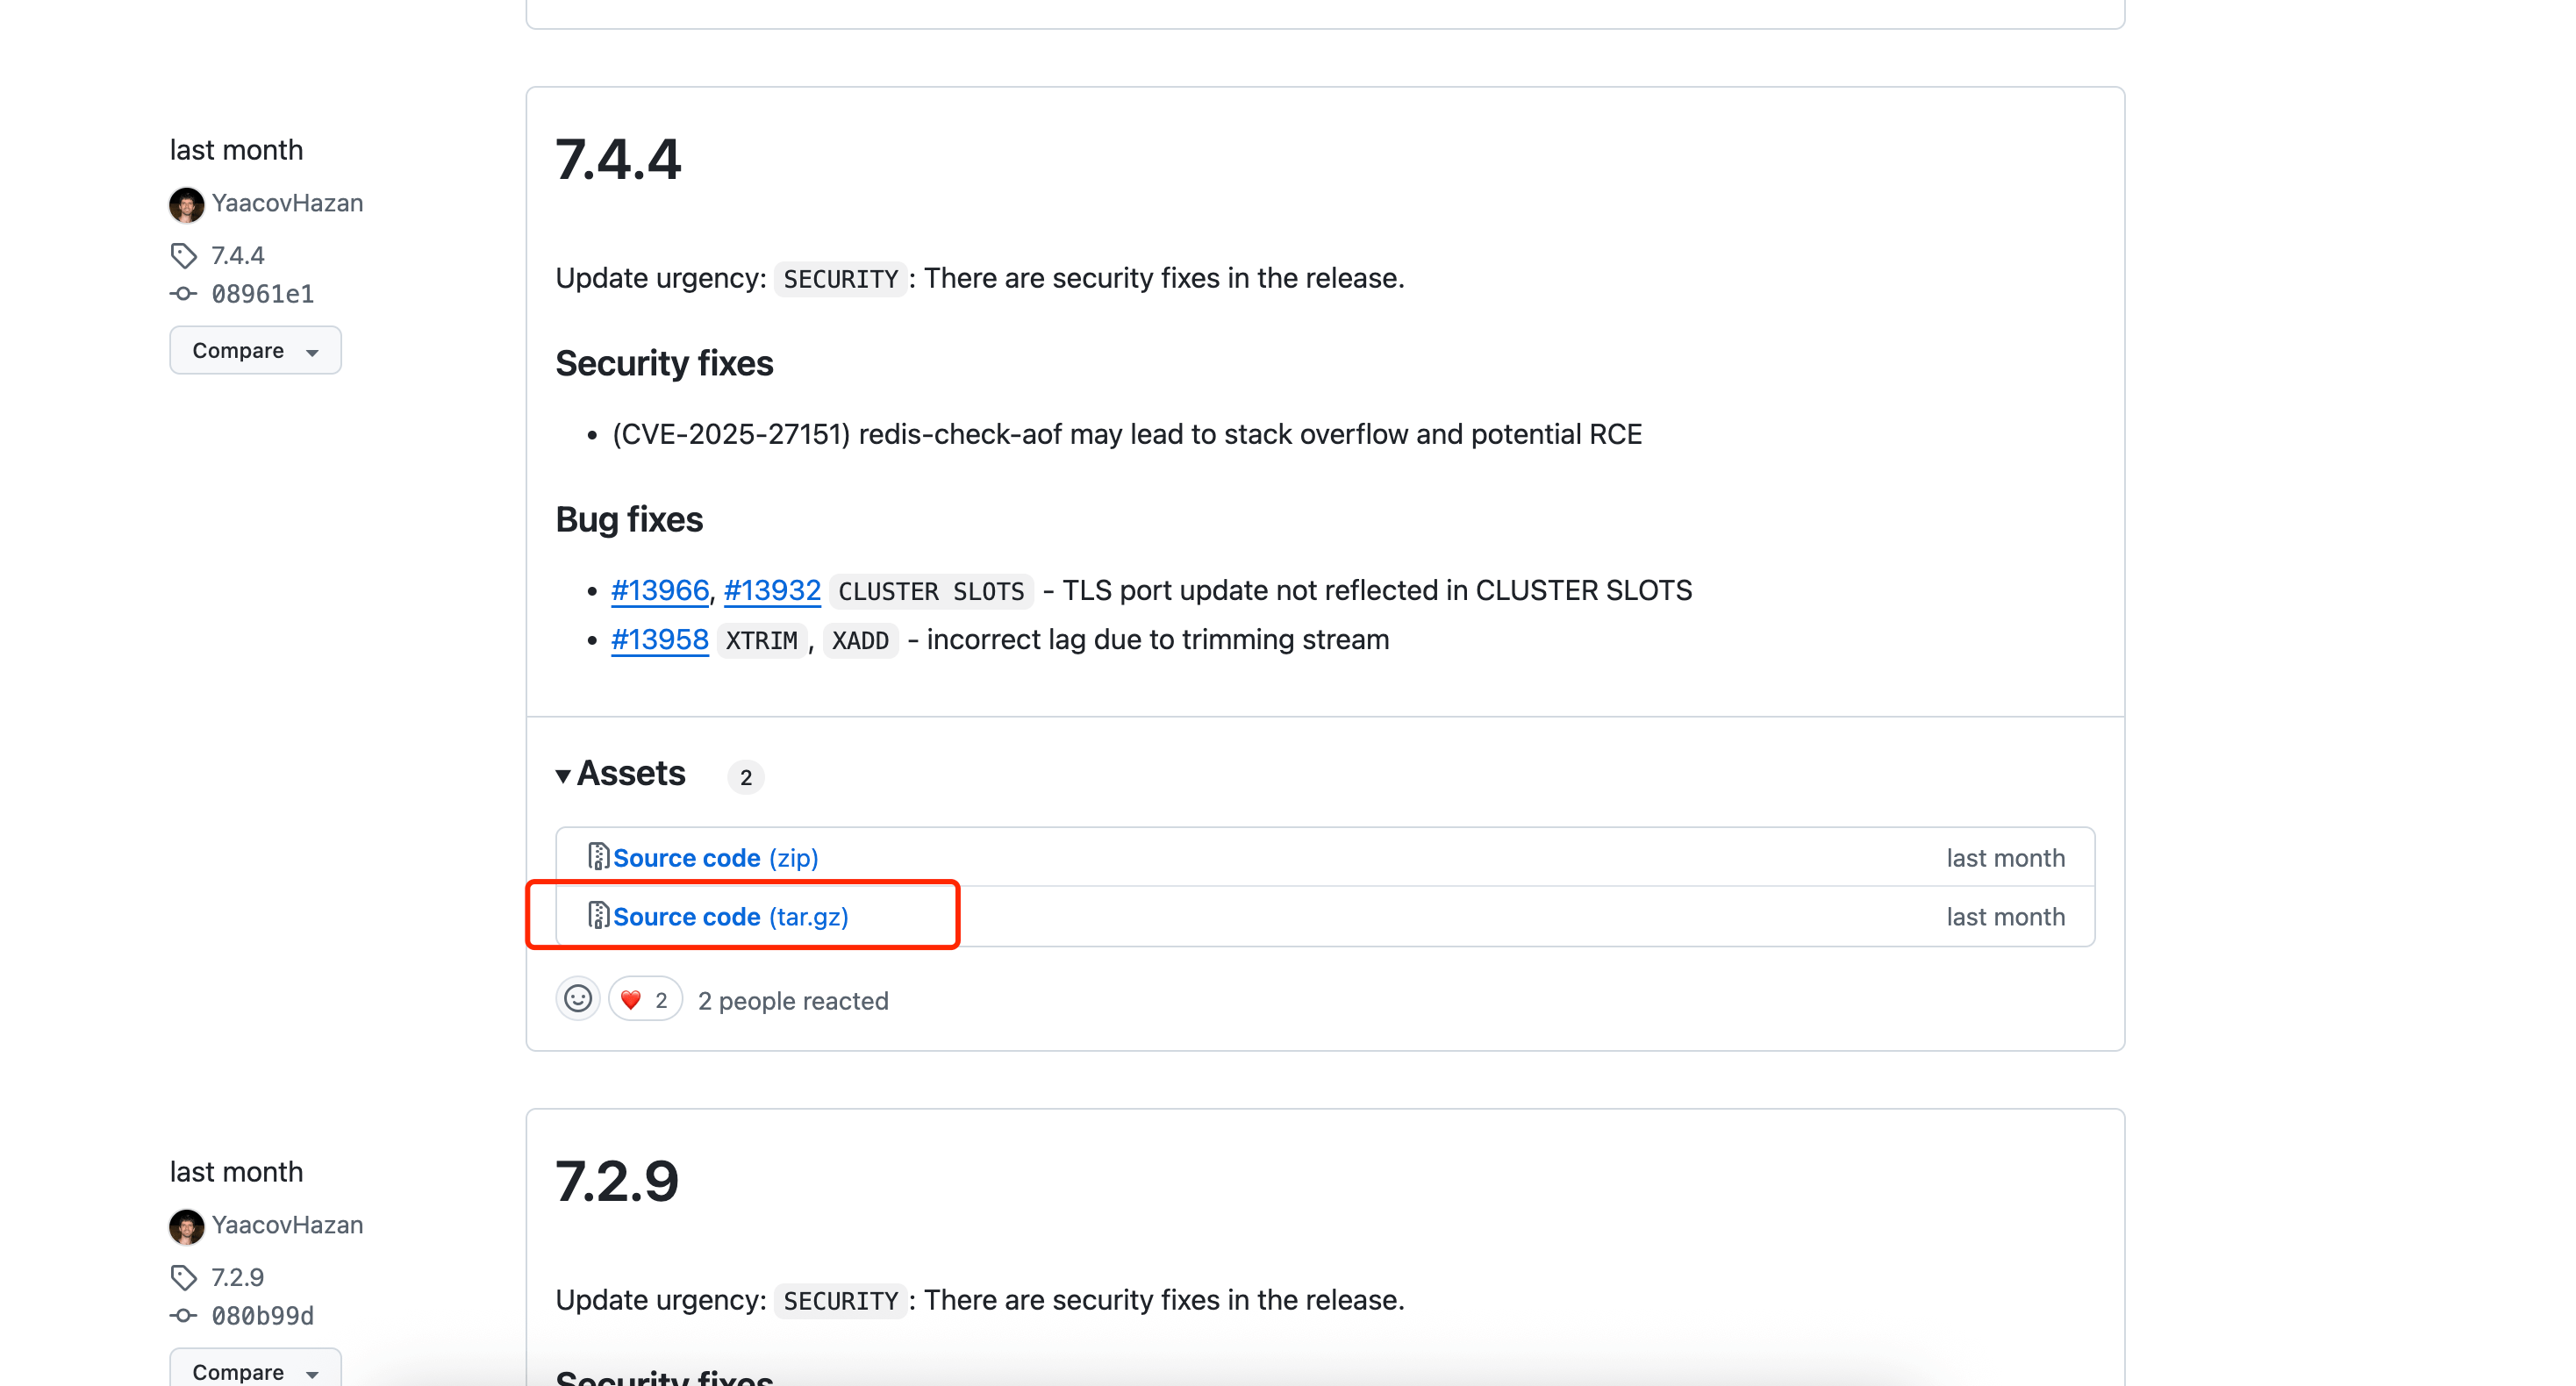The width and height of the screenshot is (2576, 1386).
Task: Toggle the heart reaction with count 2
Action: pos(645,999)
